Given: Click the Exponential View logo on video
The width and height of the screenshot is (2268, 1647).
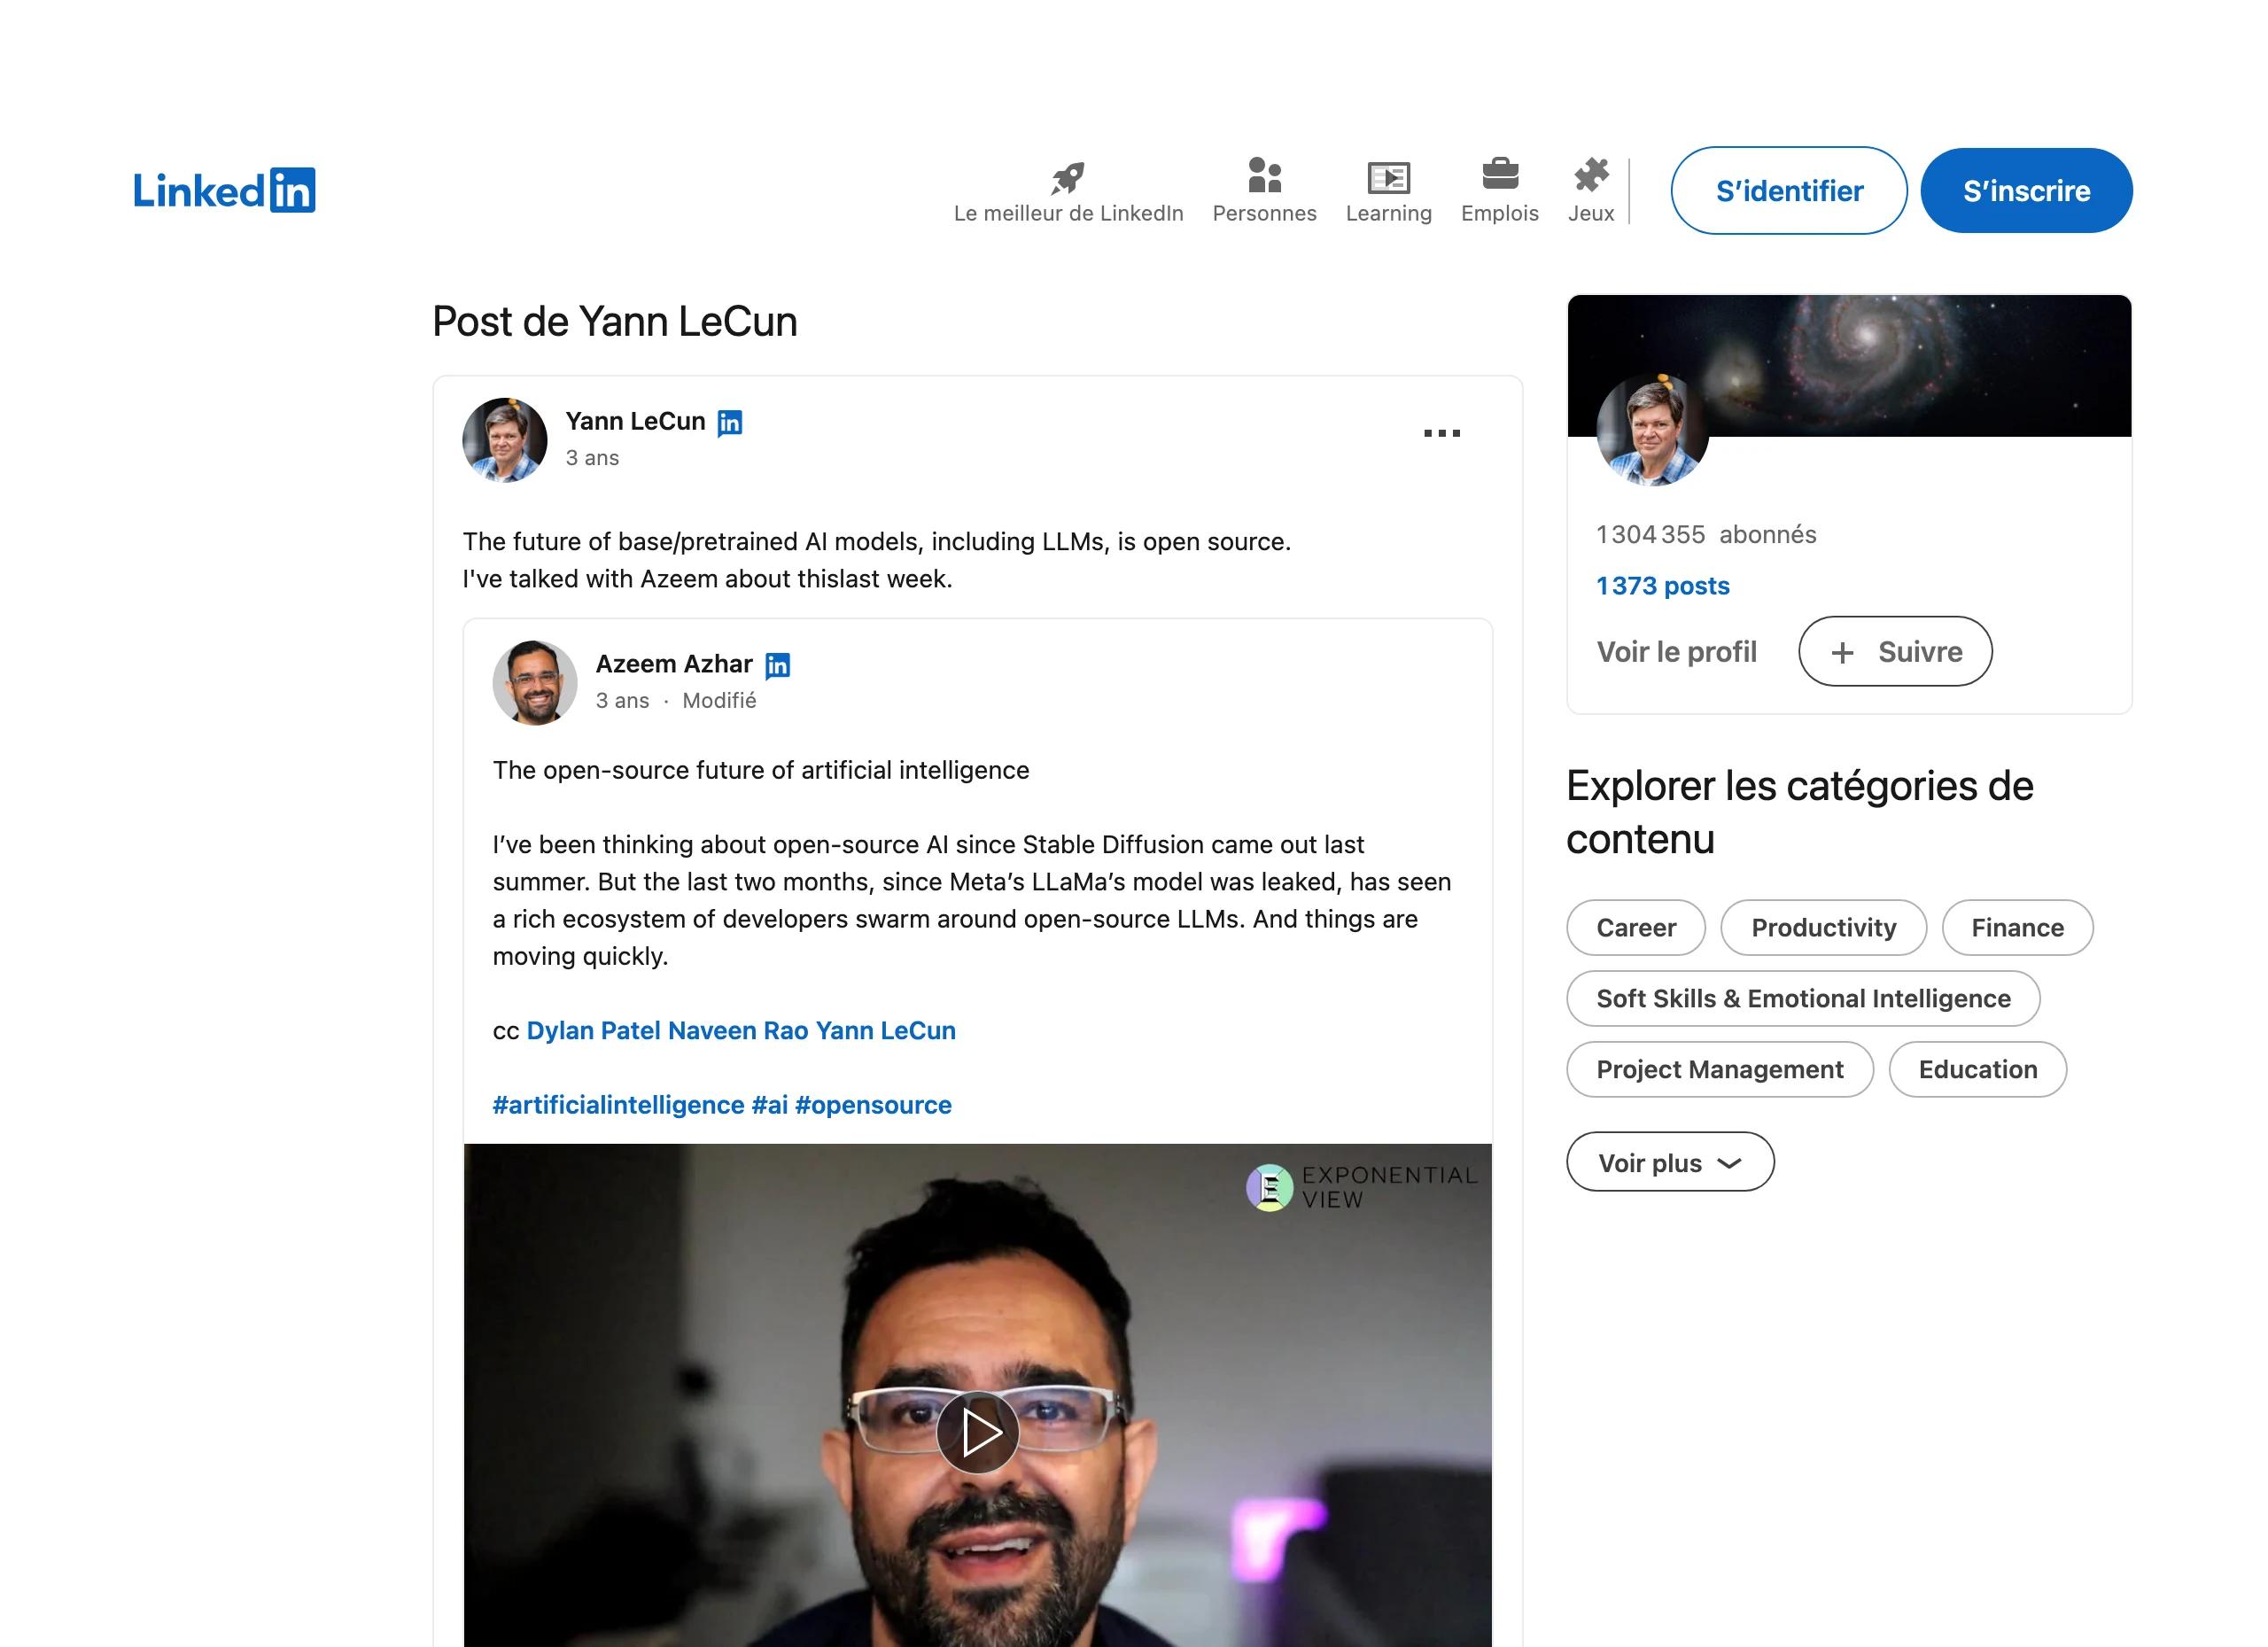Looking at the screenshot, I should click(x=1360, y=1187).
